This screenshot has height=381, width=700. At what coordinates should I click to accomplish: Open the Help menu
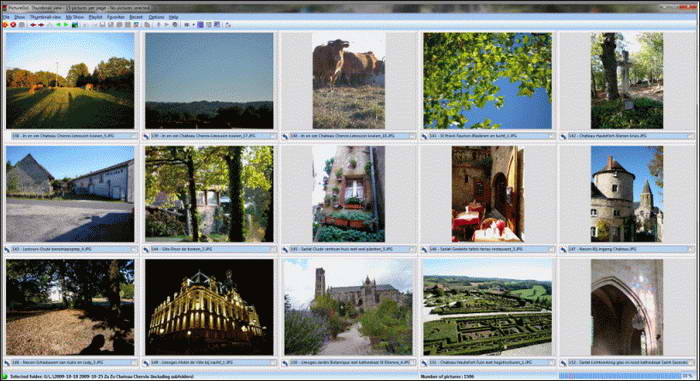[173, 17]
